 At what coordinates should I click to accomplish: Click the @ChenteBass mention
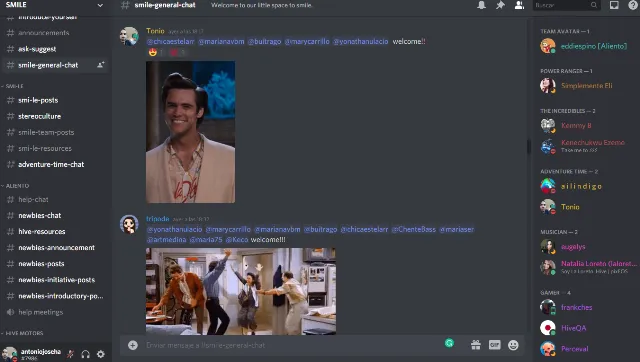click(413, 229)
